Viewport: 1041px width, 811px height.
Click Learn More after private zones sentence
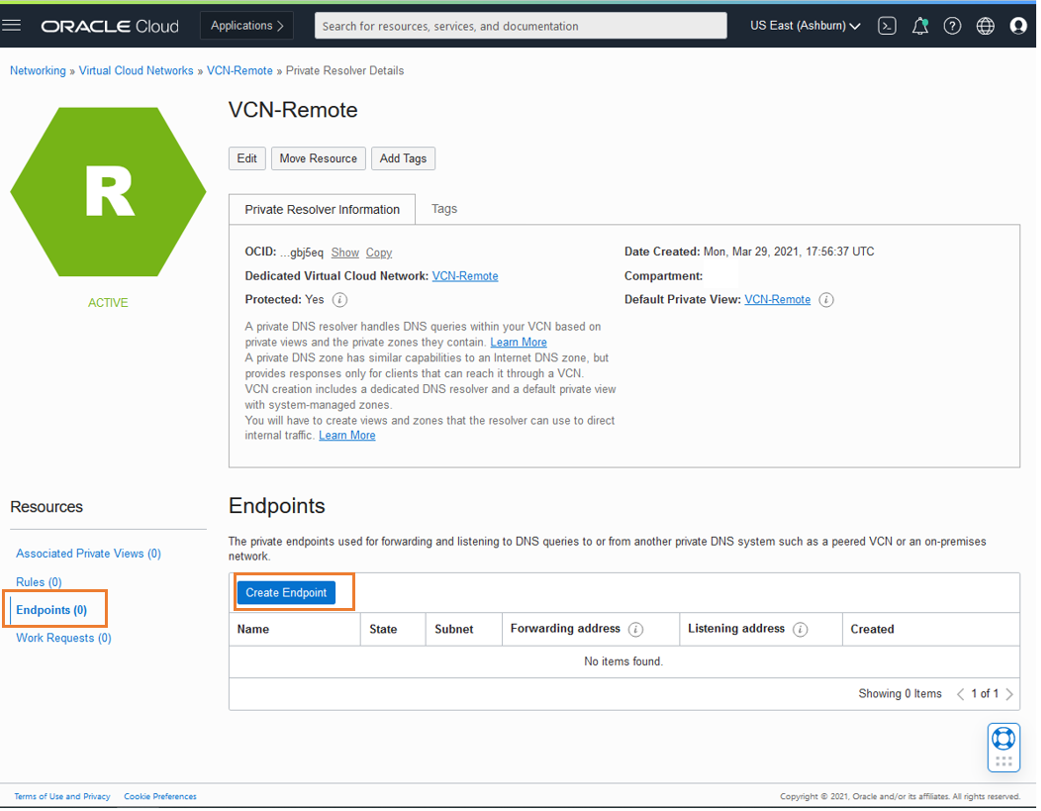tap(519, 342)
